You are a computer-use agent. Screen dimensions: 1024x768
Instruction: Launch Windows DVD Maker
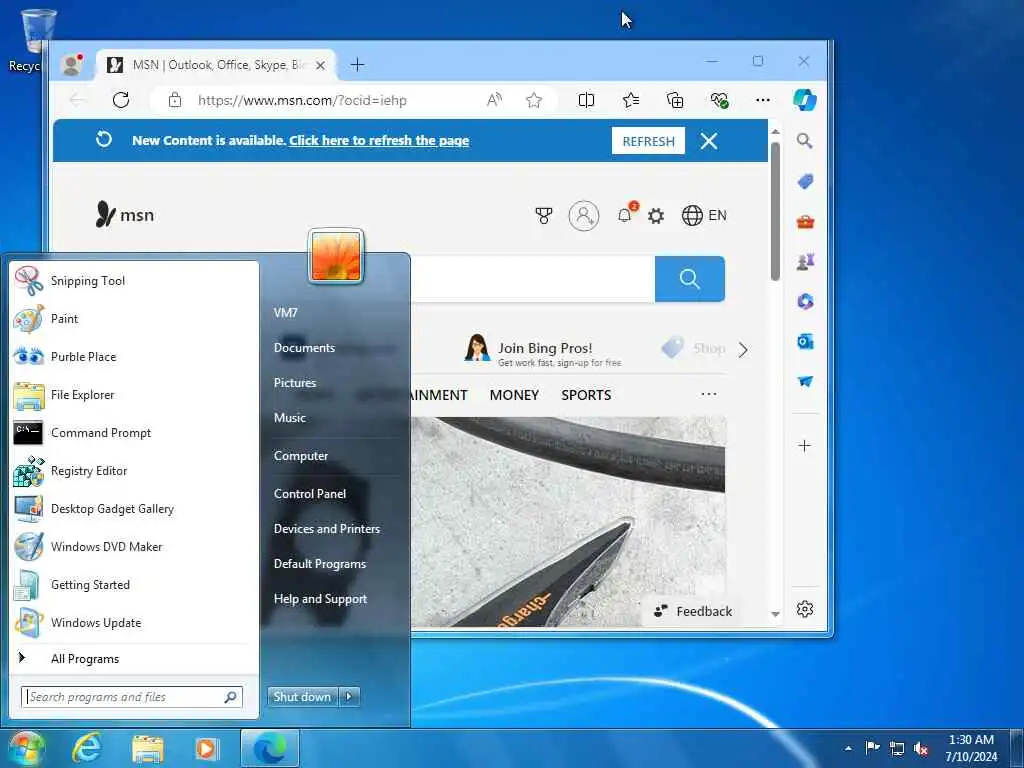tap(134, 547)
